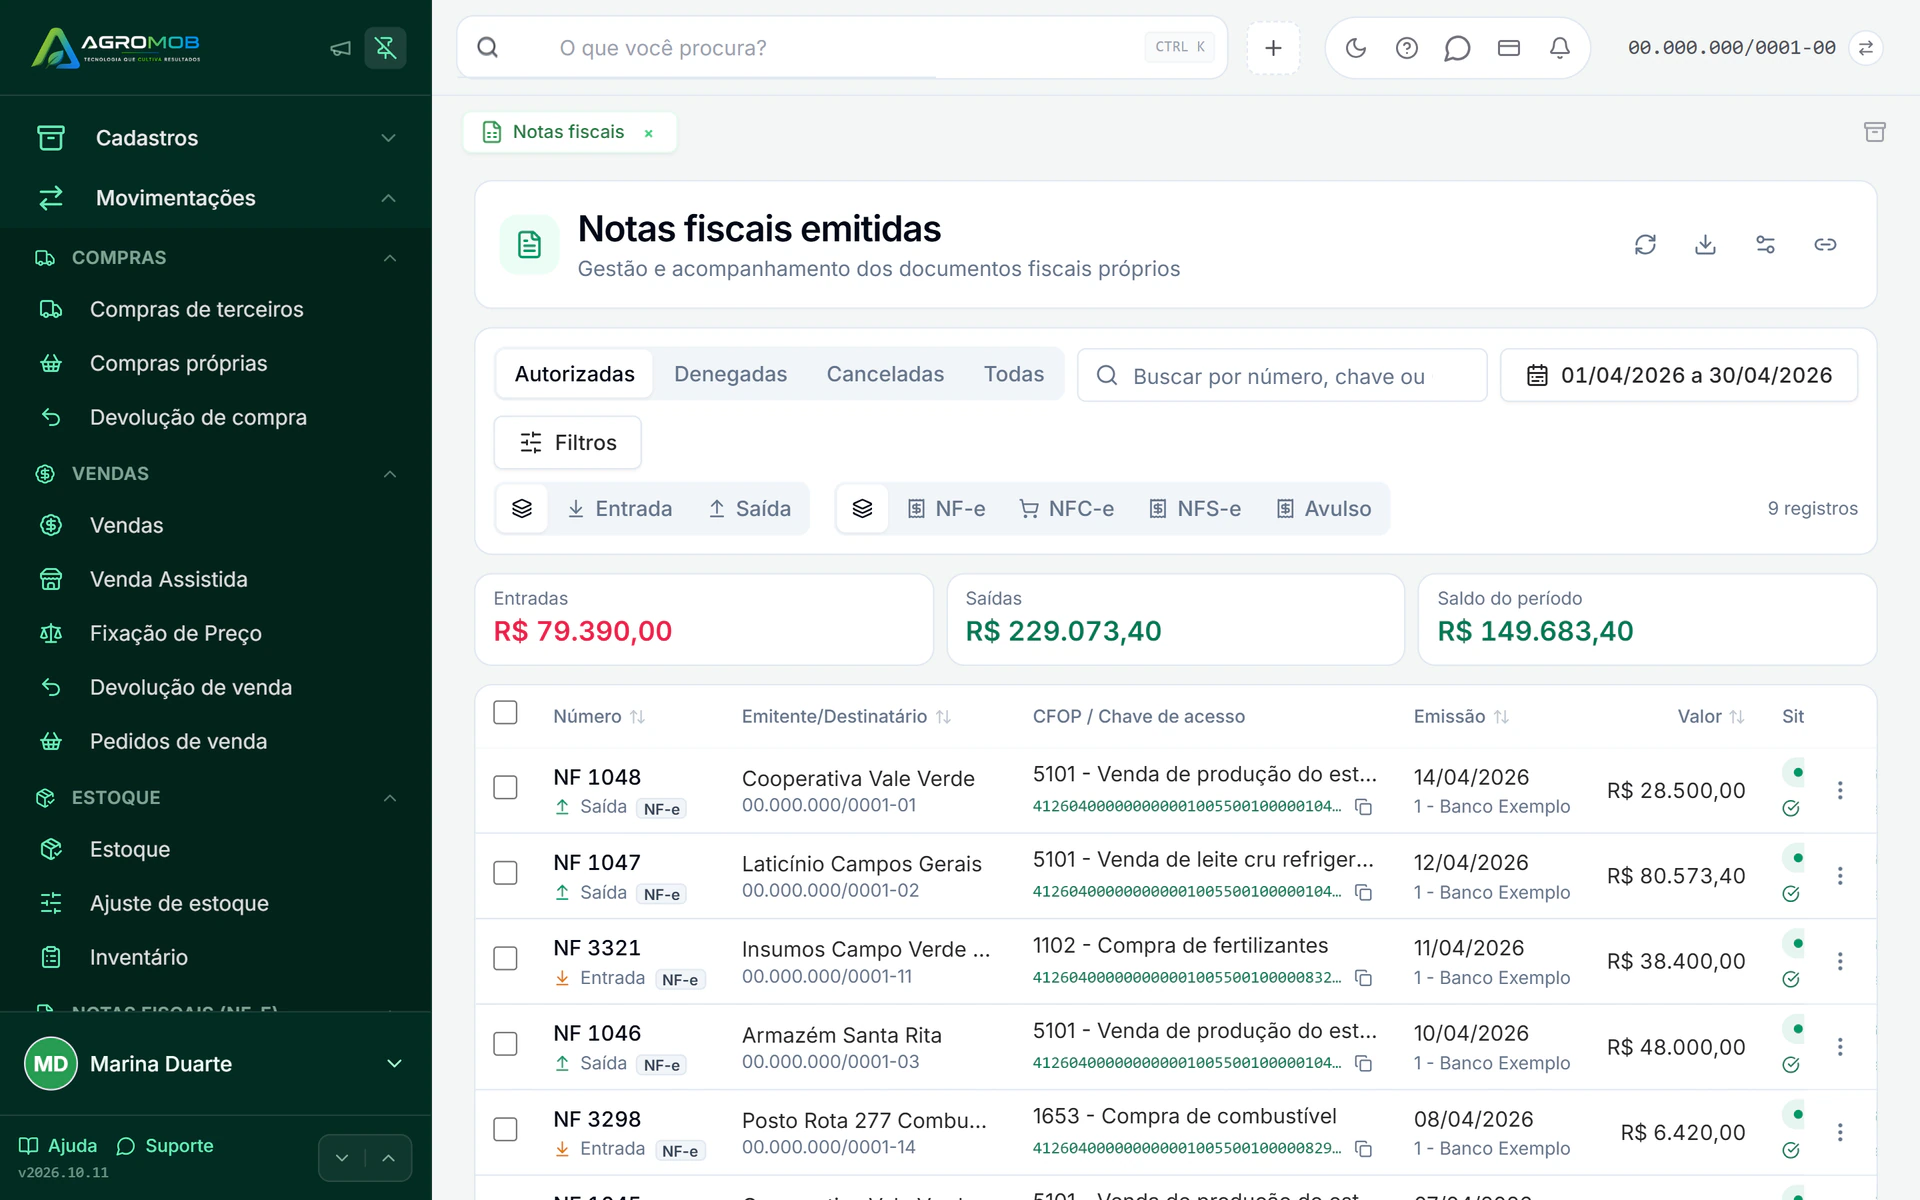Toggle the sidebar pin icon
The width and height of the screenshot is (1920, 1200).
click(x=385, y=48)
